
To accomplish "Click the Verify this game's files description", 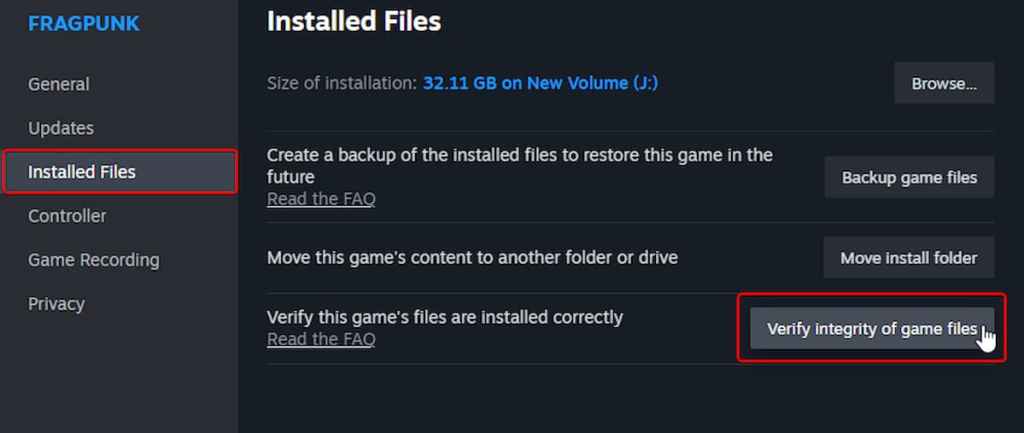I will 445,317.
